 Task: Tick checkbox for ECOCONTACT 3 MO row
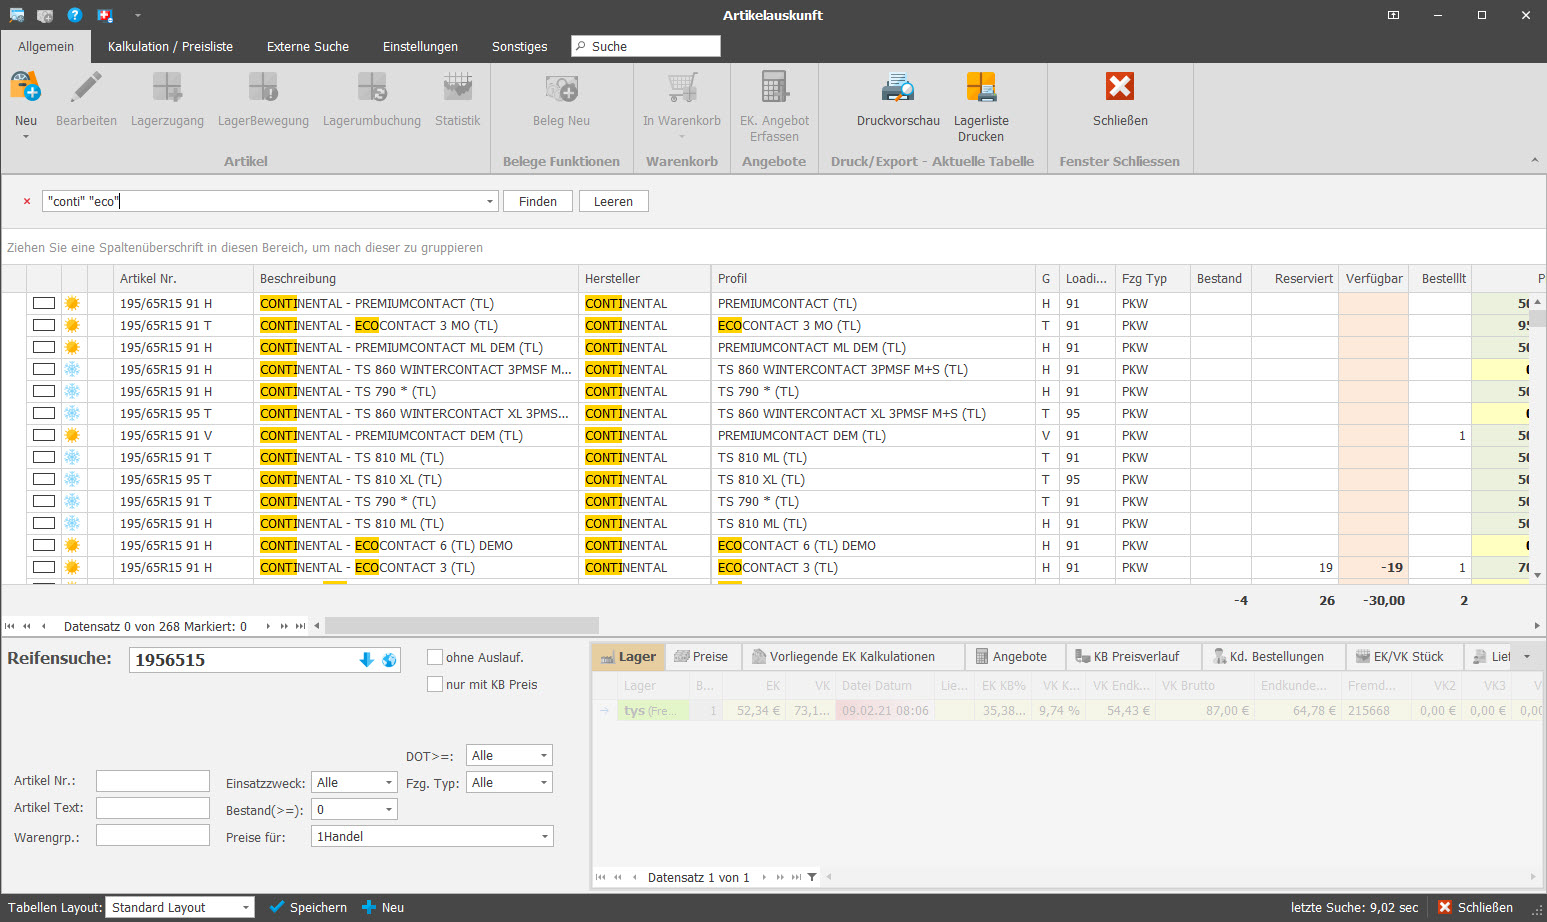44,325
